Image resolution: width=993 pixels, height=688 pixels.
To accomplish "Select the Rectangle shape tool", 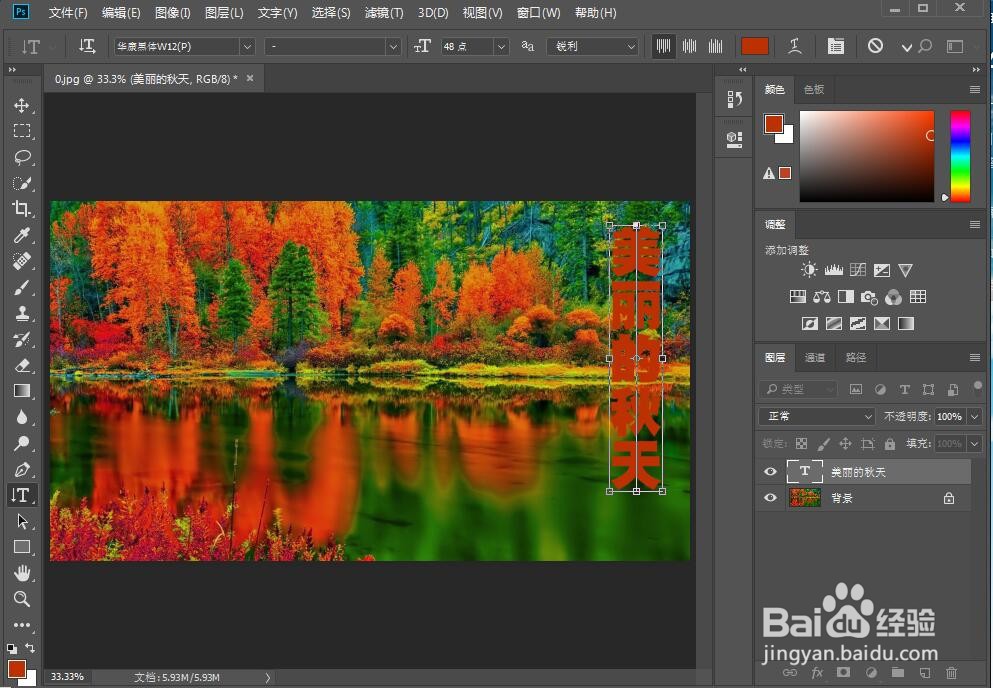I will tap(22, 547).
